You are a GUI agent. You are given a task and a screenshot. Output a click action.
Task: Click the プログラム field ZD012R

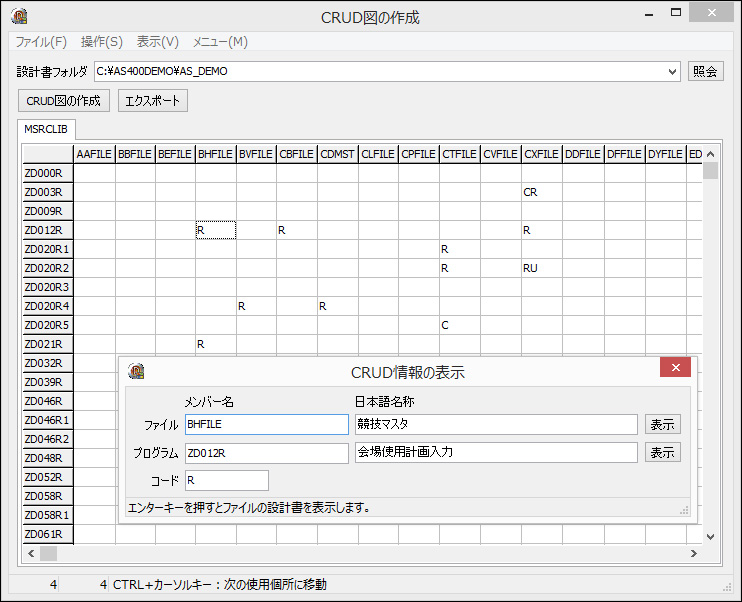(x=267, y=453)
